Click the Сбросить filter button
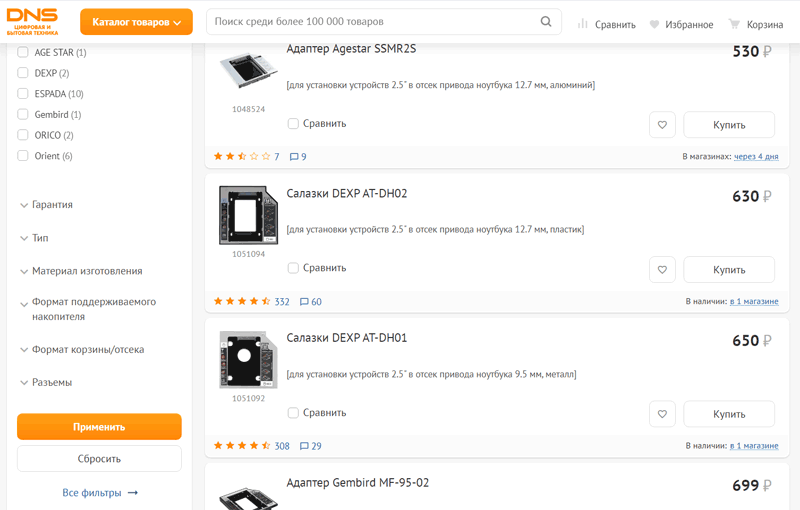The width and height of the screenshot is (800, 510). [99, 458]
